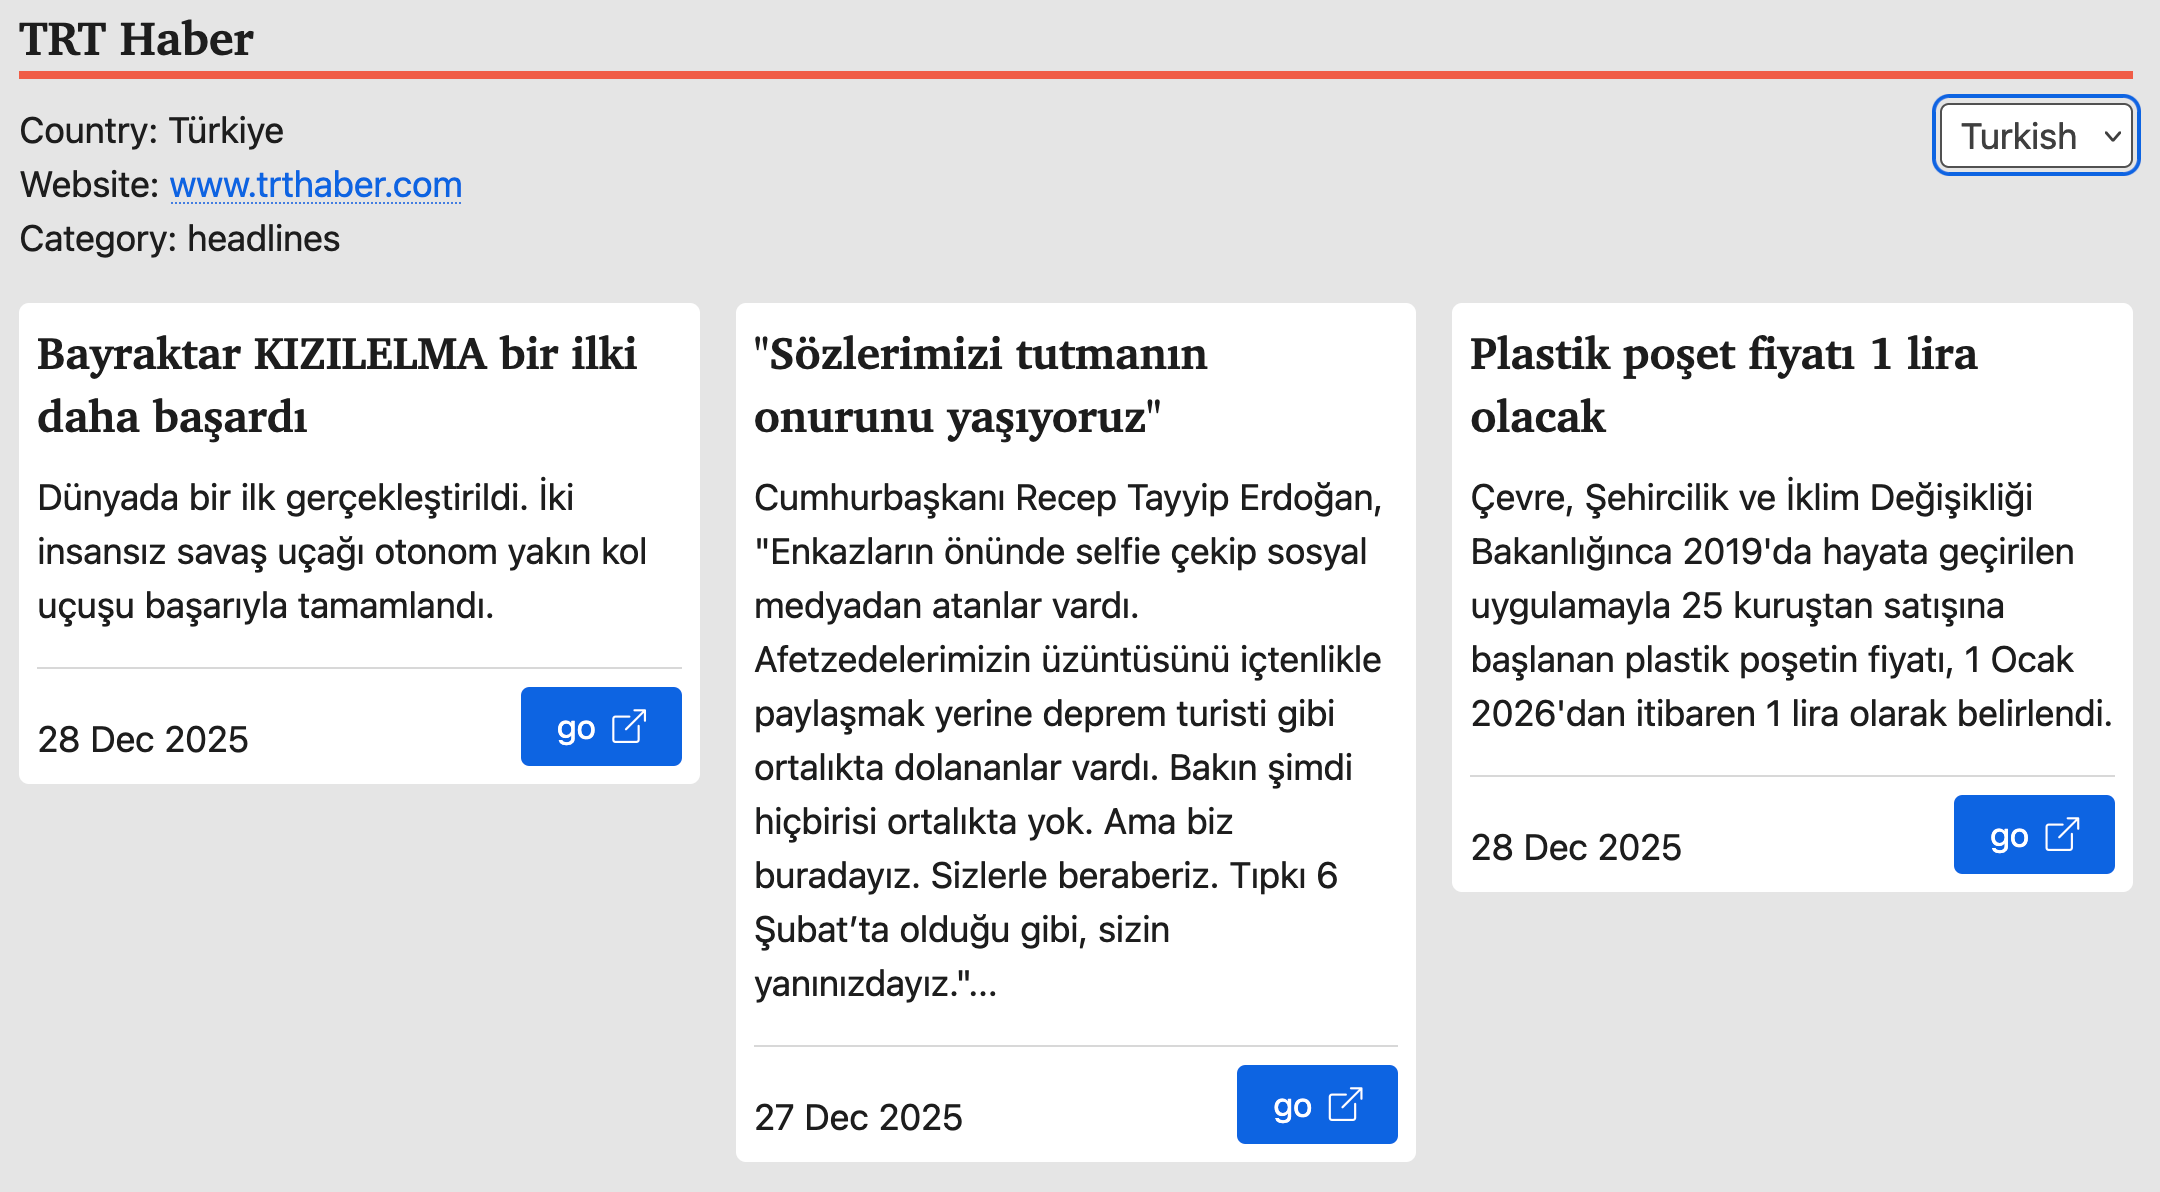Image resolution: width=2160 pixels, height=1192 pixels.
Task: Click the Category: headlines text
Action: (180, 239)
